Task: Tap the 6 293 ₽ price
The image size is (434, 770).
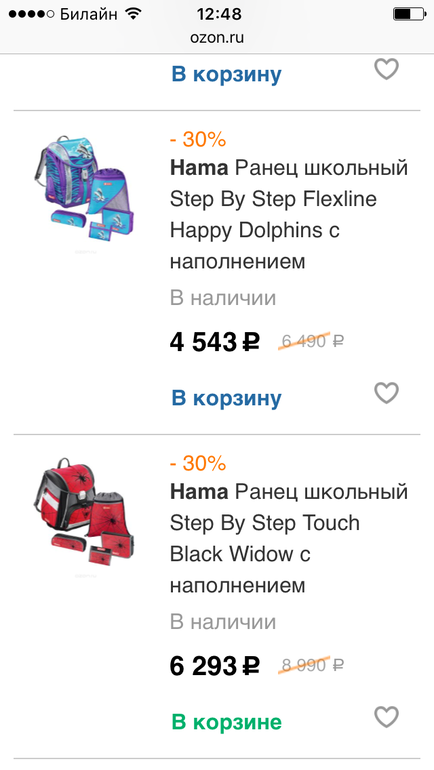Action: pos(215,666)
